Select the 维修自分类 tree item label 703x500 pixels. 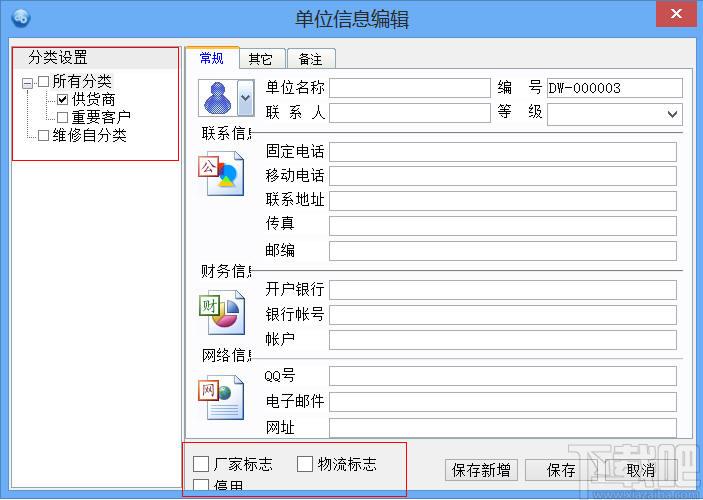pyautogui.click(x=90, y=135)
